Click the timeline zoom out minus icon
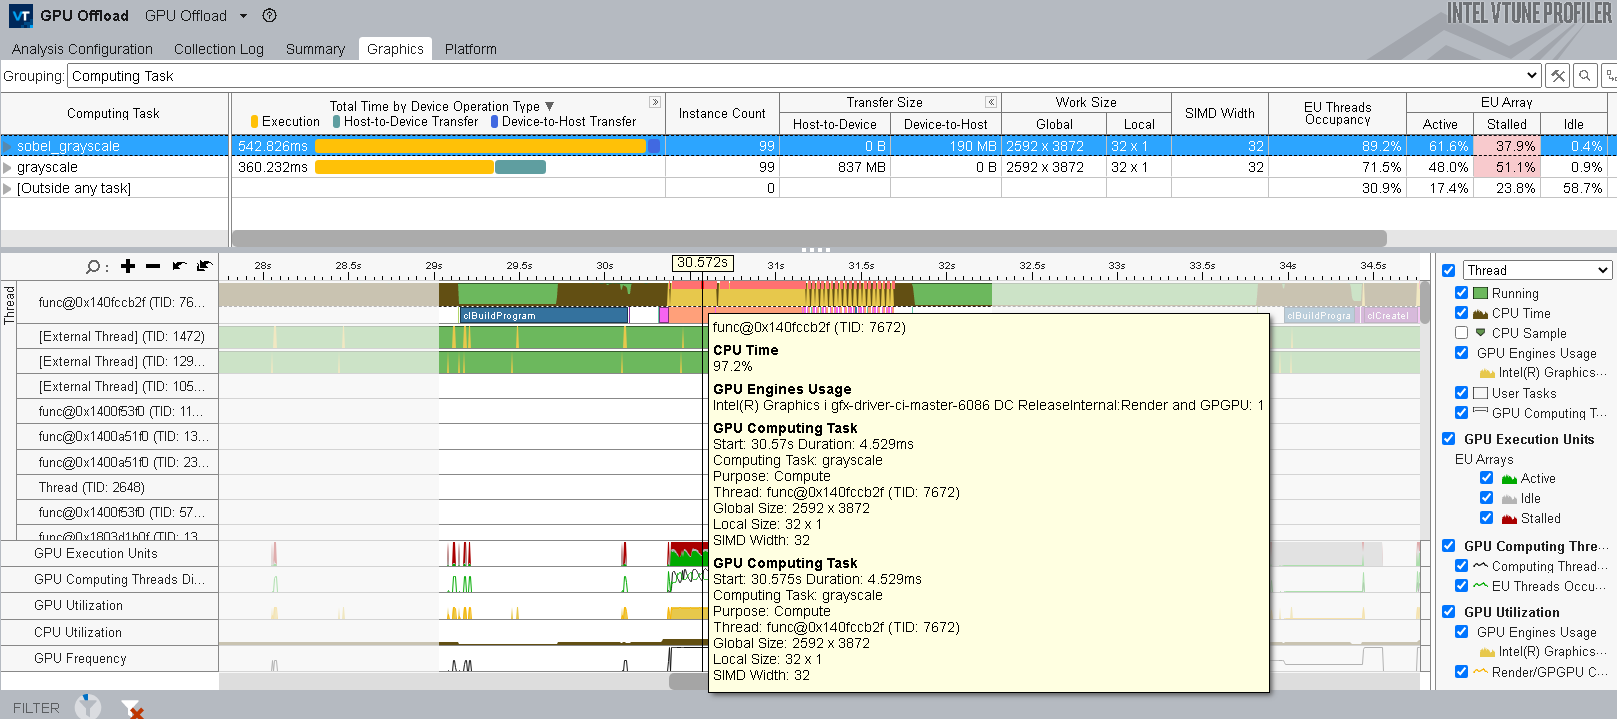Viewport: 1617px width, 720px height. (x=153, y=266)
